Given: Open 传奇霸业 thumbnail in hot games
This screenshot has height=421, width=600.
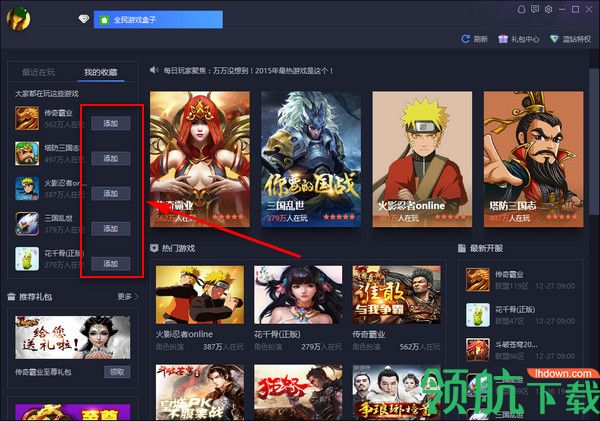Looking at the screenshot, I should [396, 295].
